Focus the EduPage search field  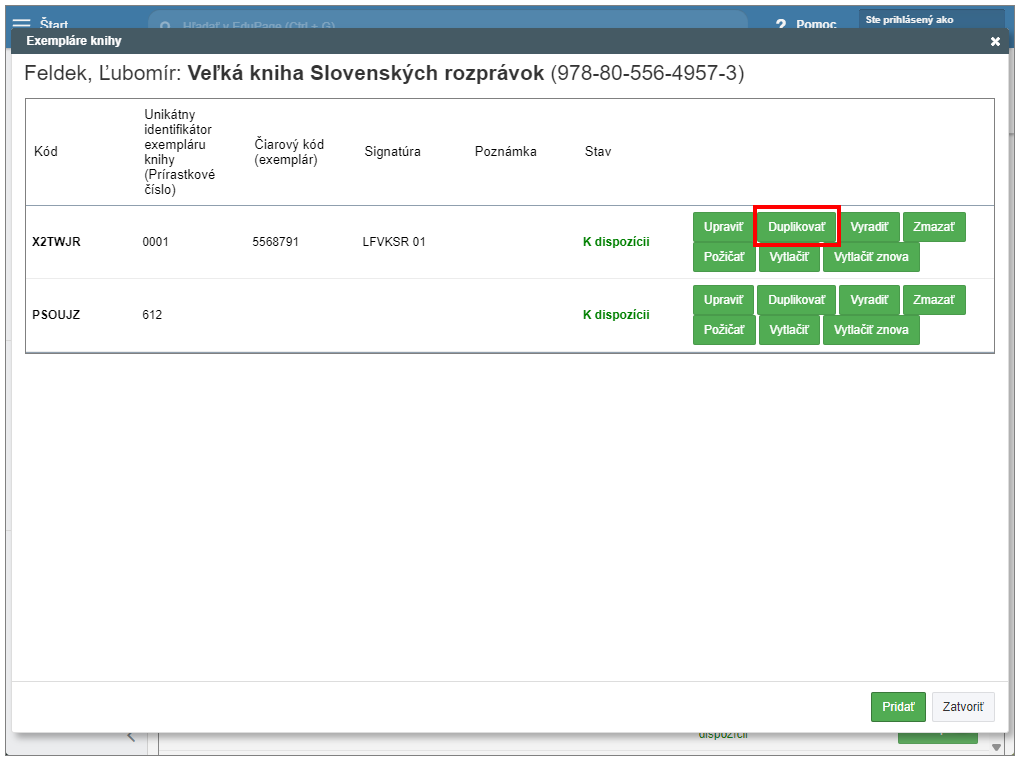450,24
